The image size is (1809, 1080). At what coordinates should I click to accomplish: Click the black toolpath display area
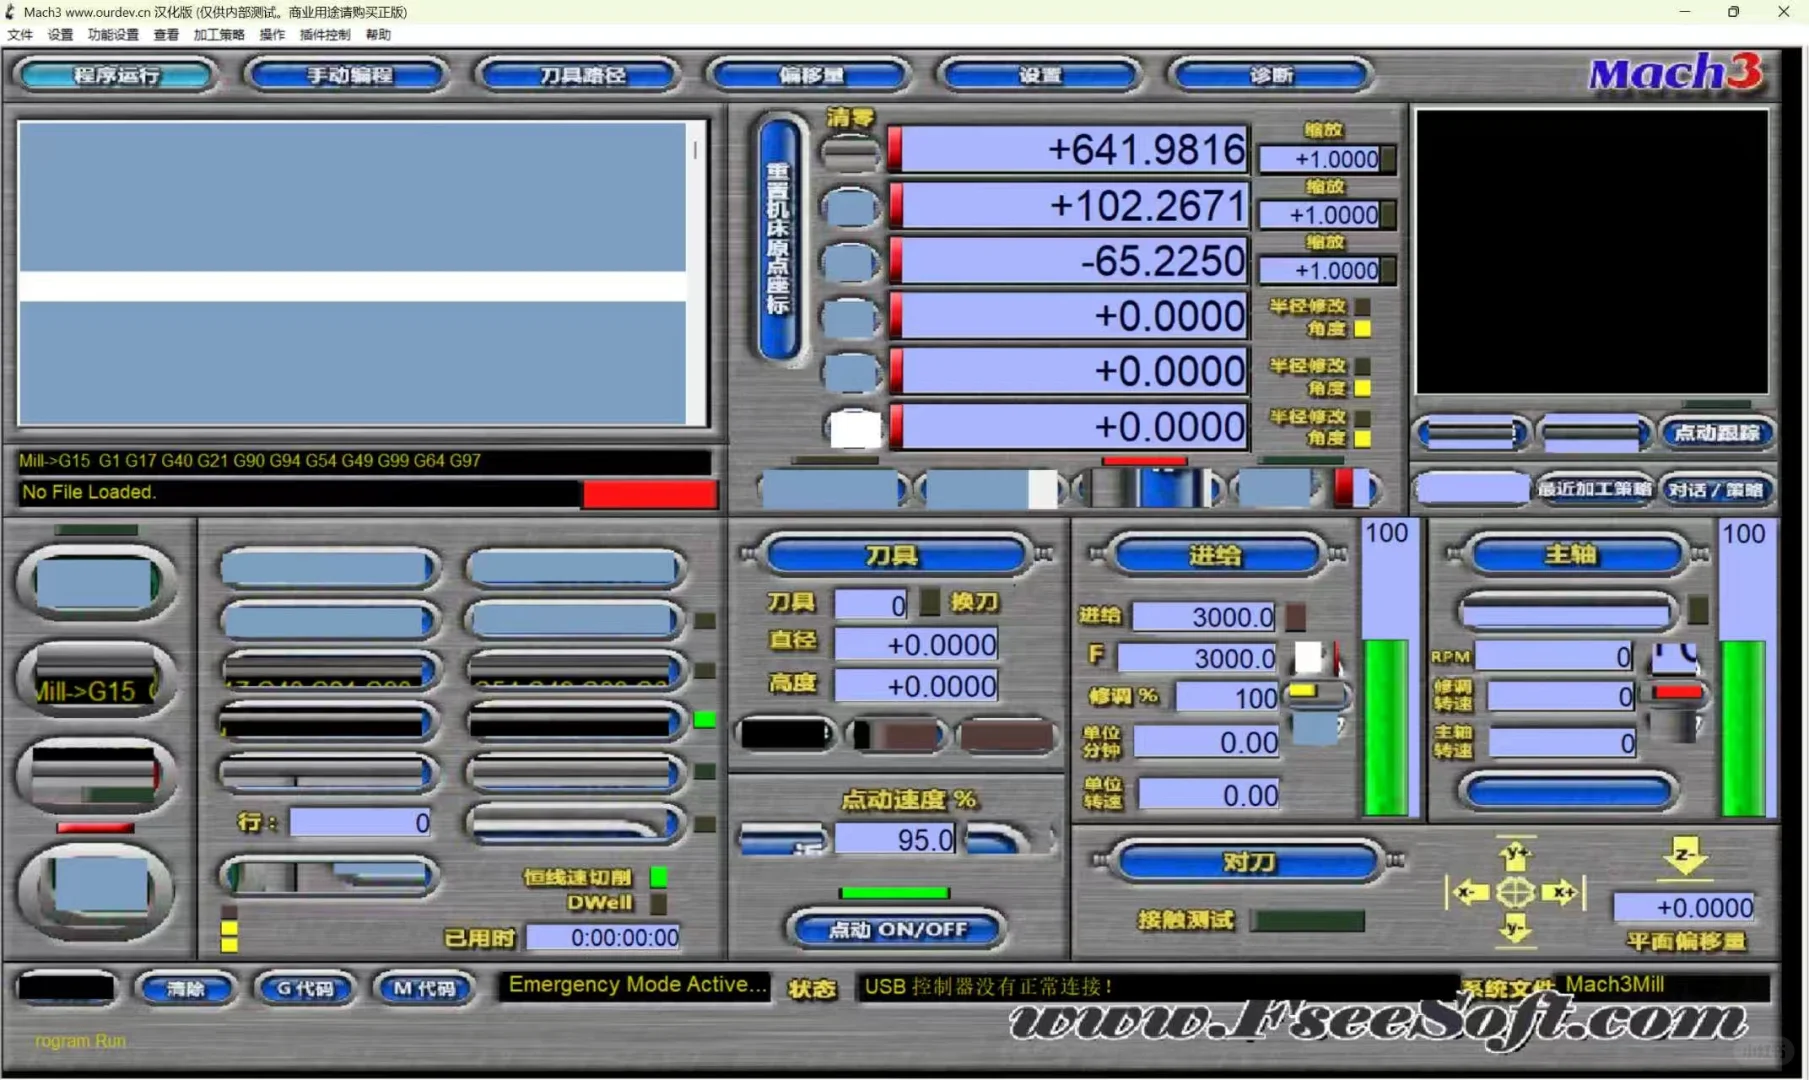point(1591,252)
